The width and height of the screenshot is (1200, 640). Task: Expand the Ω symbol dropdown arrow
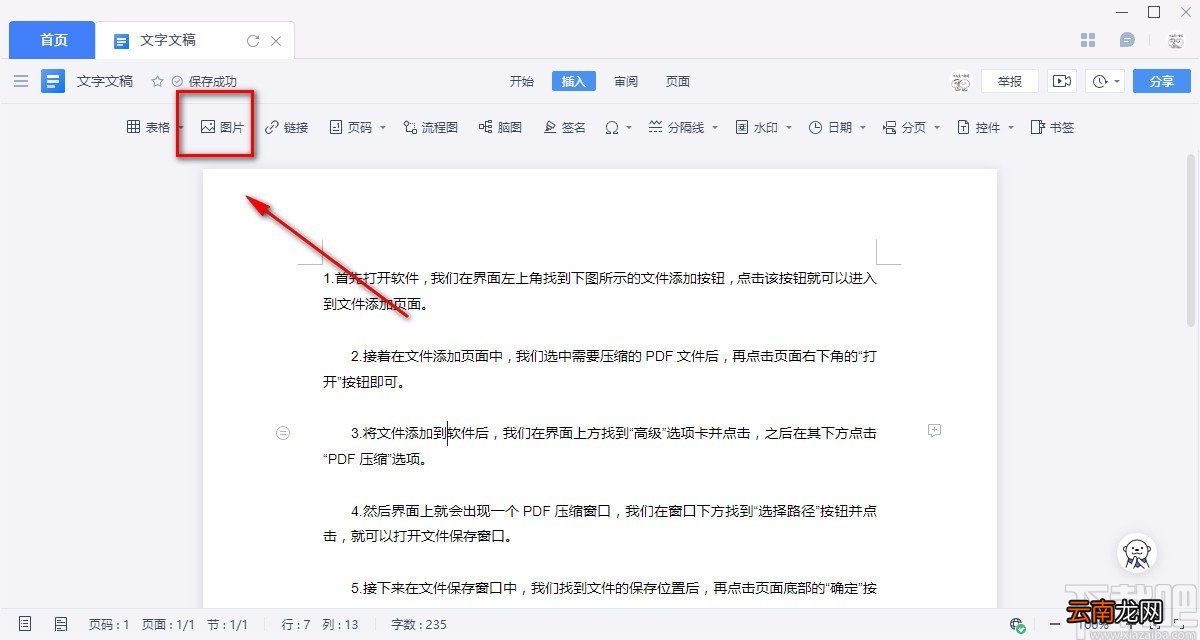629,128
